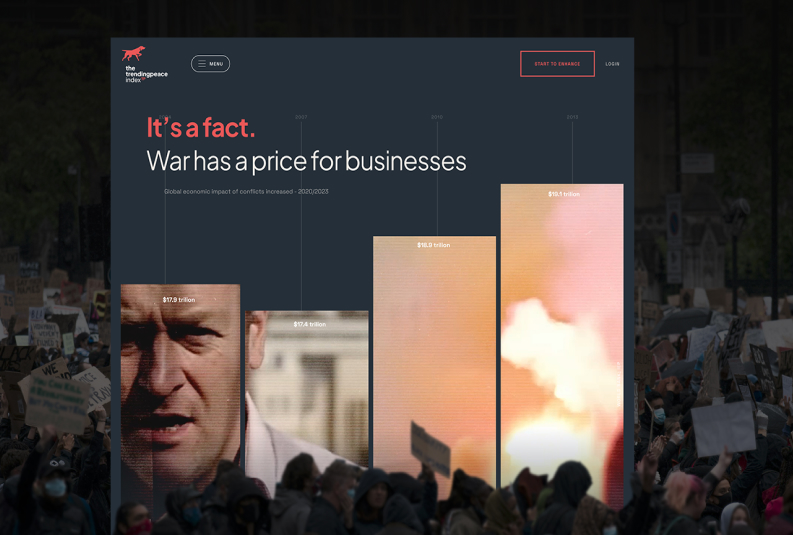Select the 2013 timeline year label
This screenshot has width=793, height=535.
point(572,117)
